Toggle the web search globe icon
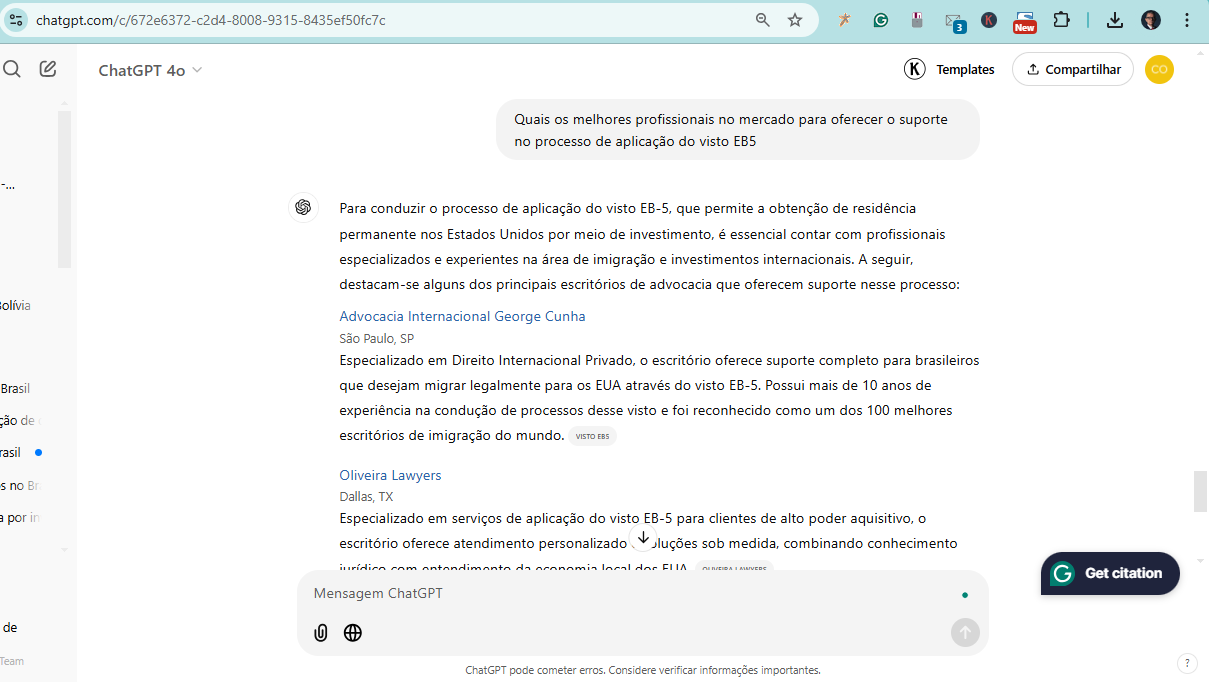Image resolution: width=1209 pixels, height=682 pixels. coord(353,632)
